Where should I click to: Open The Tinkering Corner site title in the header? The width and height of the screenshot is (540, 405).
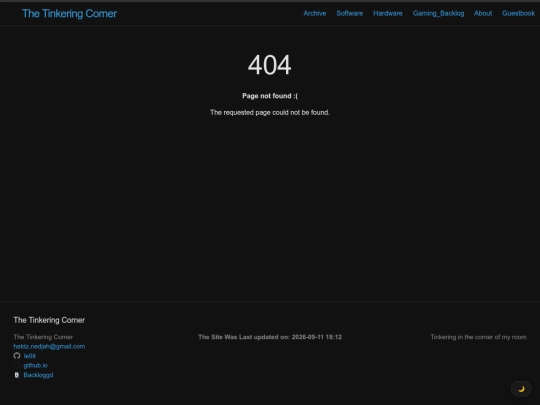point(69,13)
